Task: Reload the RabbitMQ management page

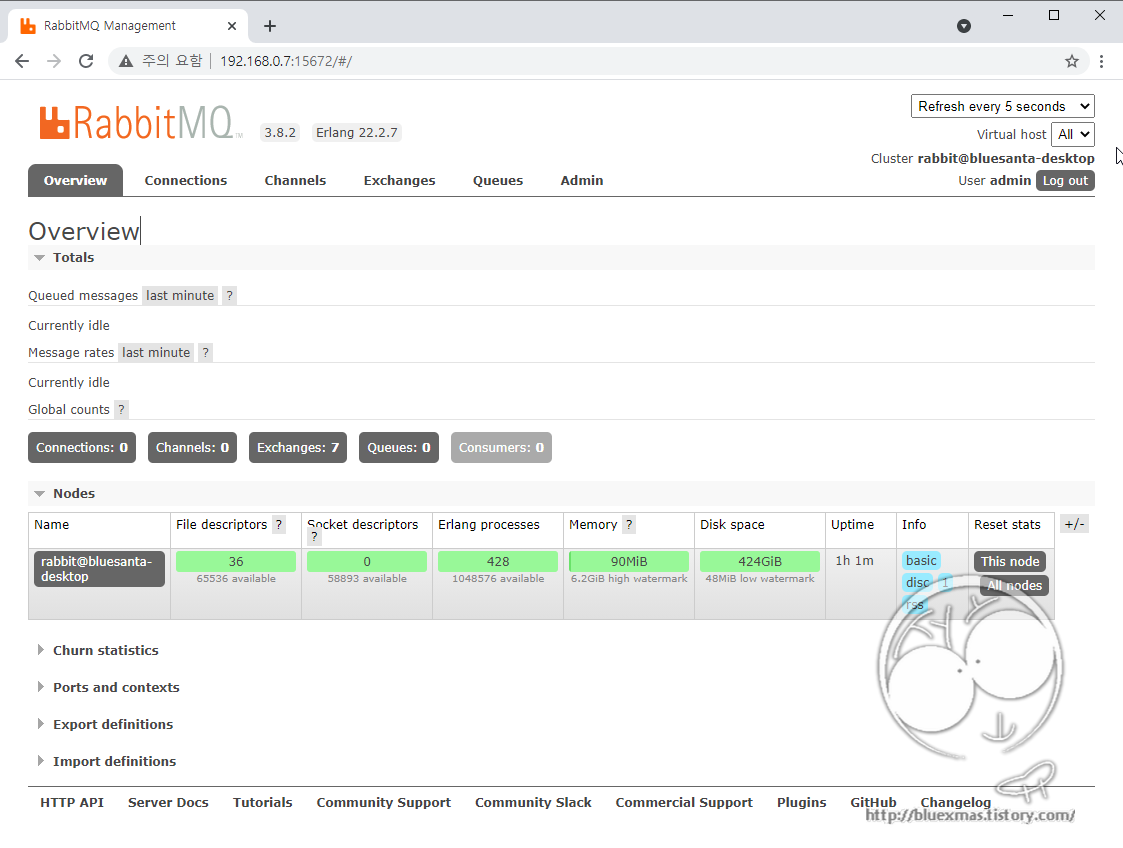Action: tap(86, 61)
